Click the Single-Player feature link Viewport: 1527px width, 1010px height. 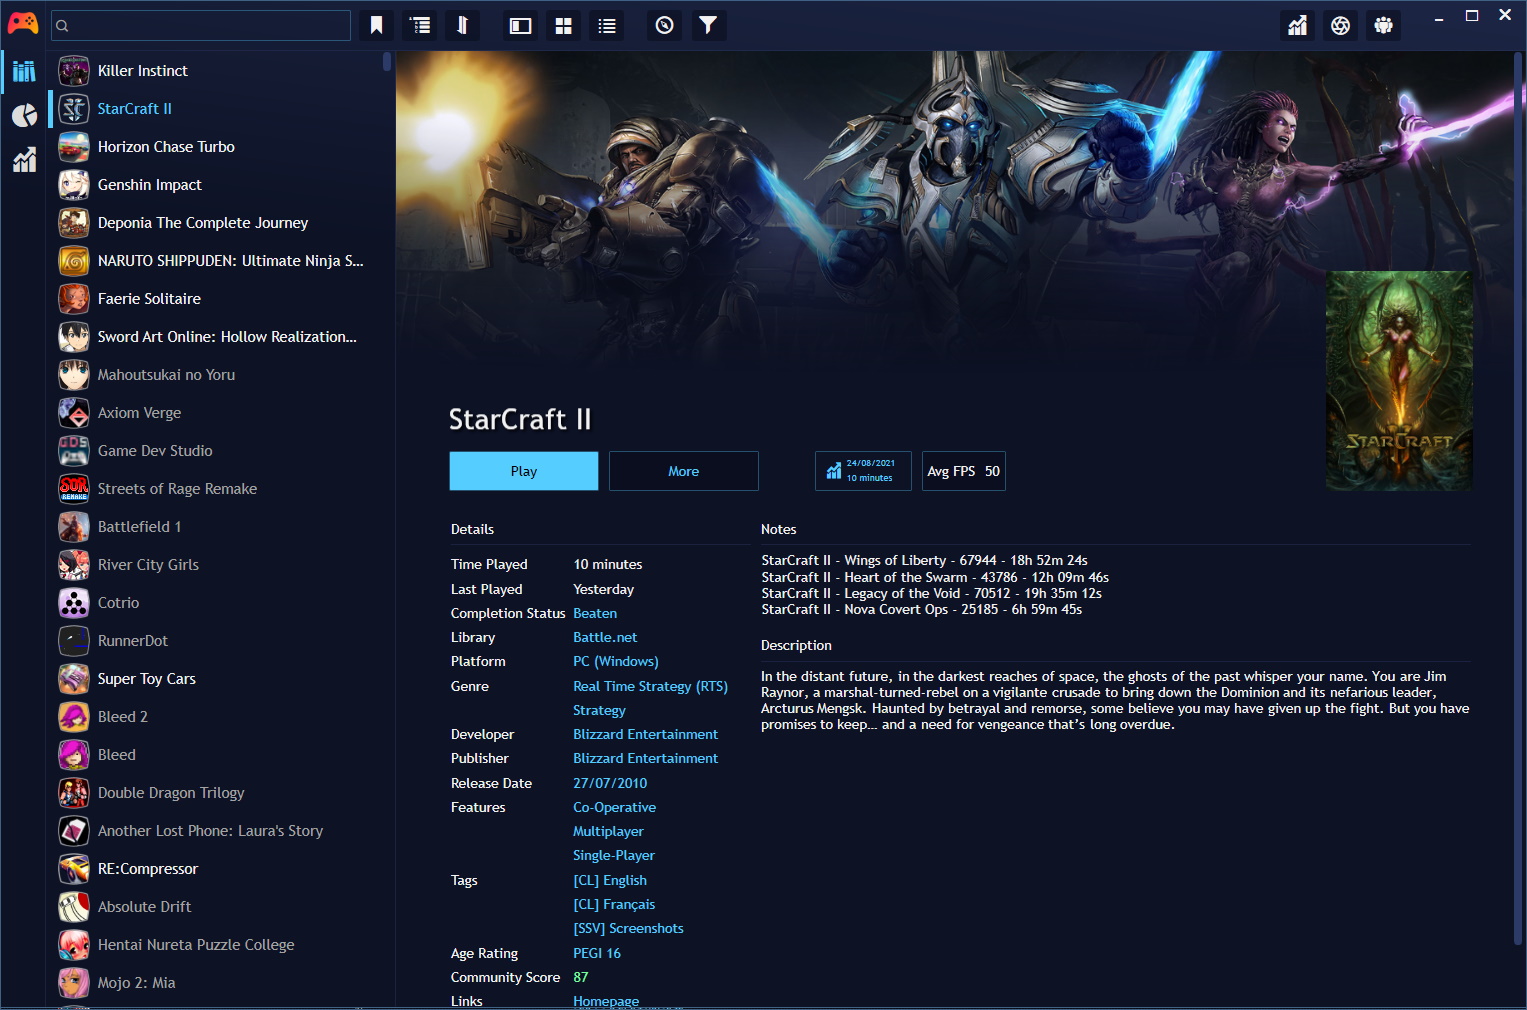(614, 855)
